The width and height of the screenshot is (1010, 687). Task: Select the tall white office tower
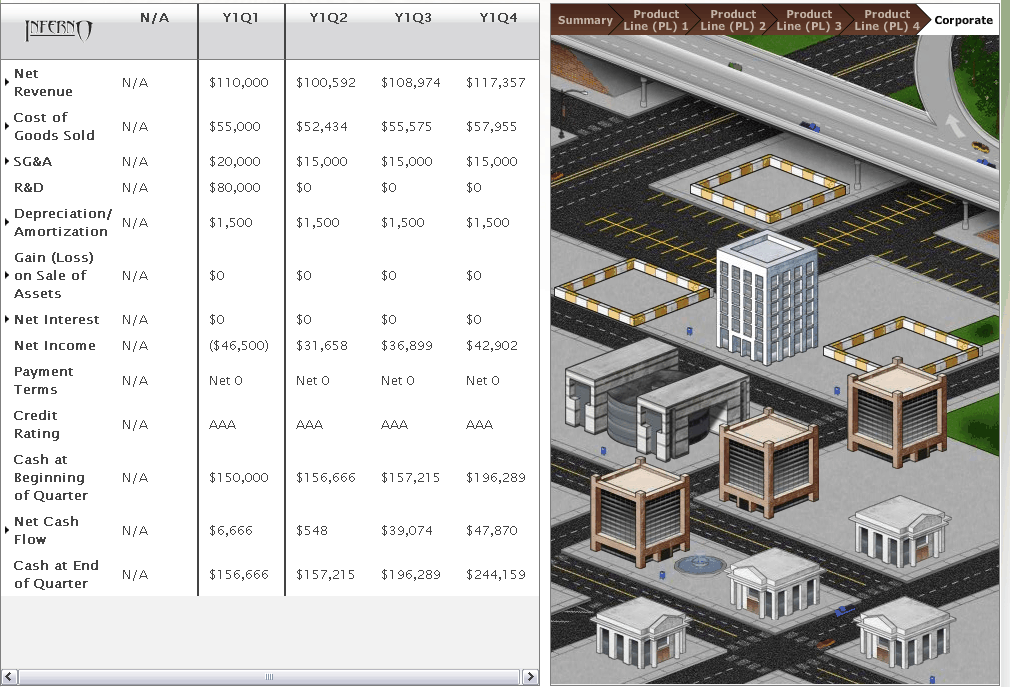tap(767, 297)
